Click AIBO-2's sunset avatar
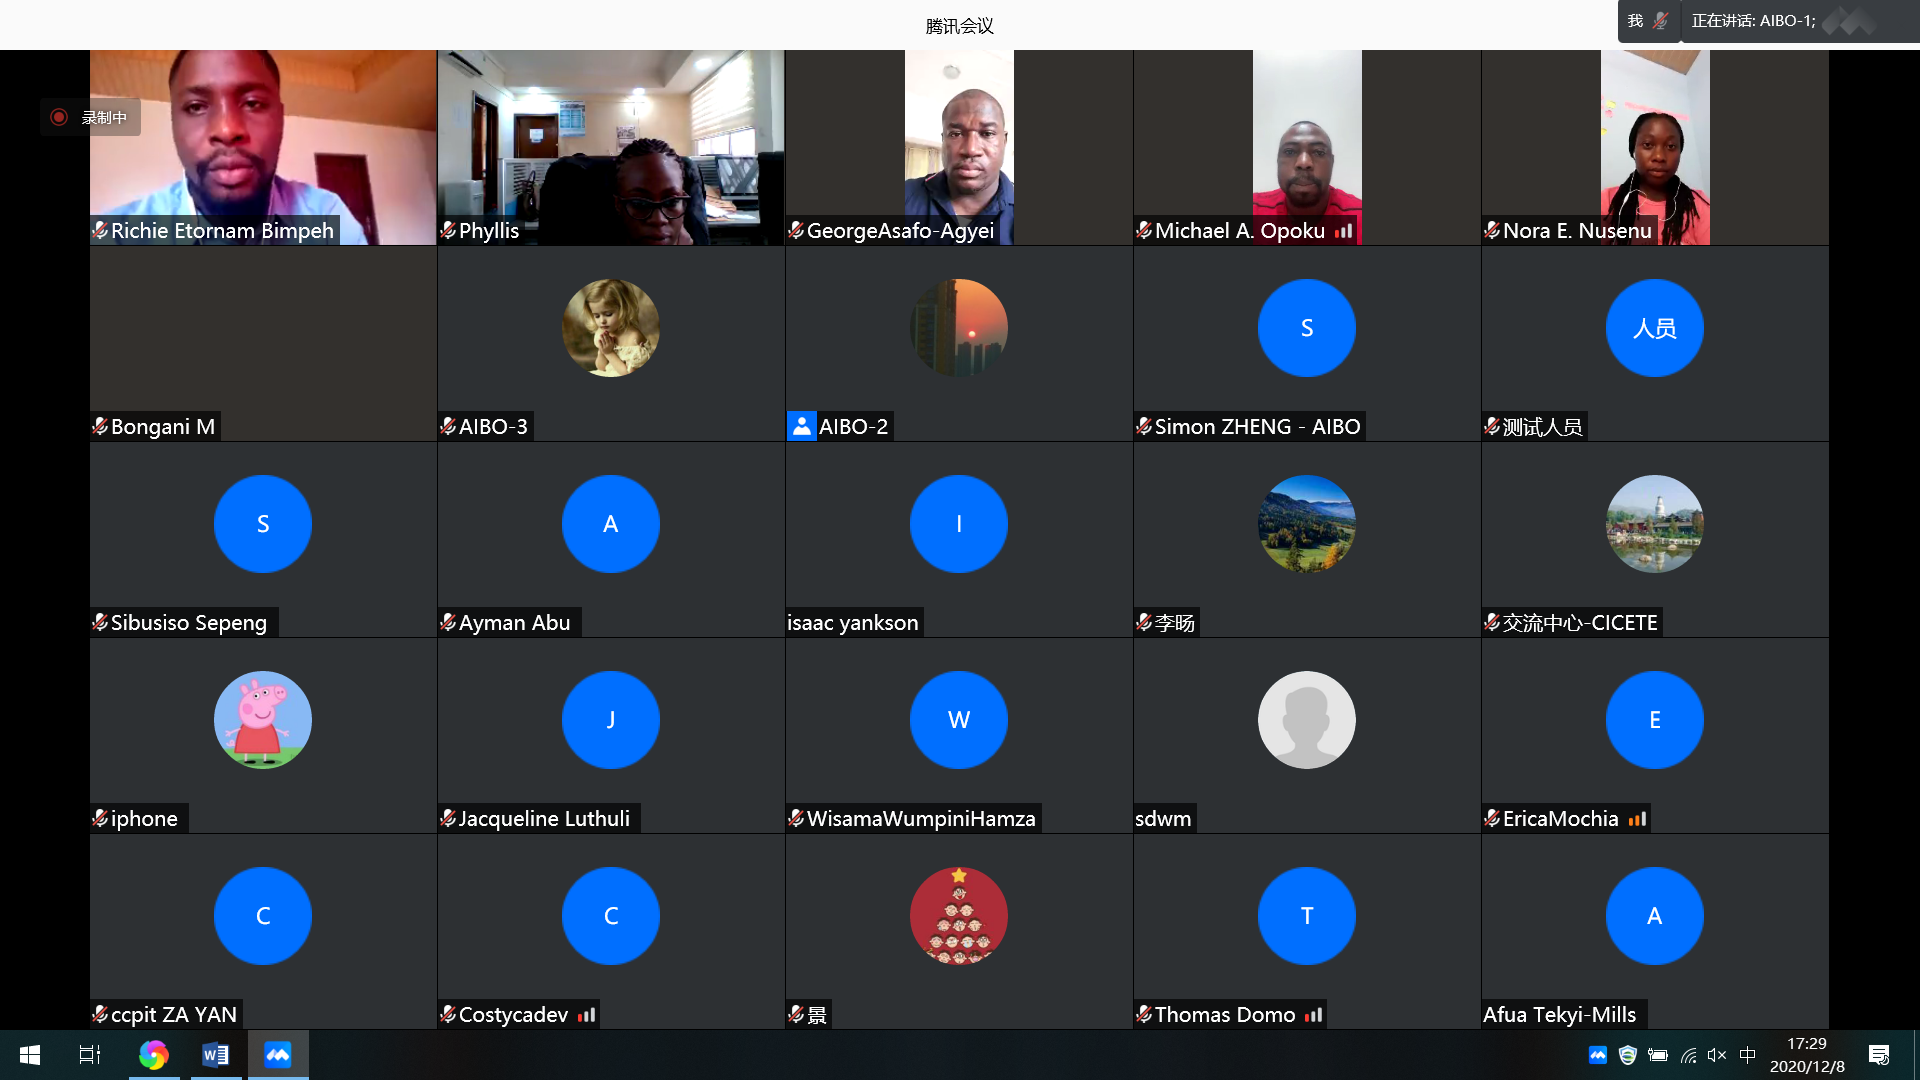1920x1080 pixels. [x=959, y=328]
